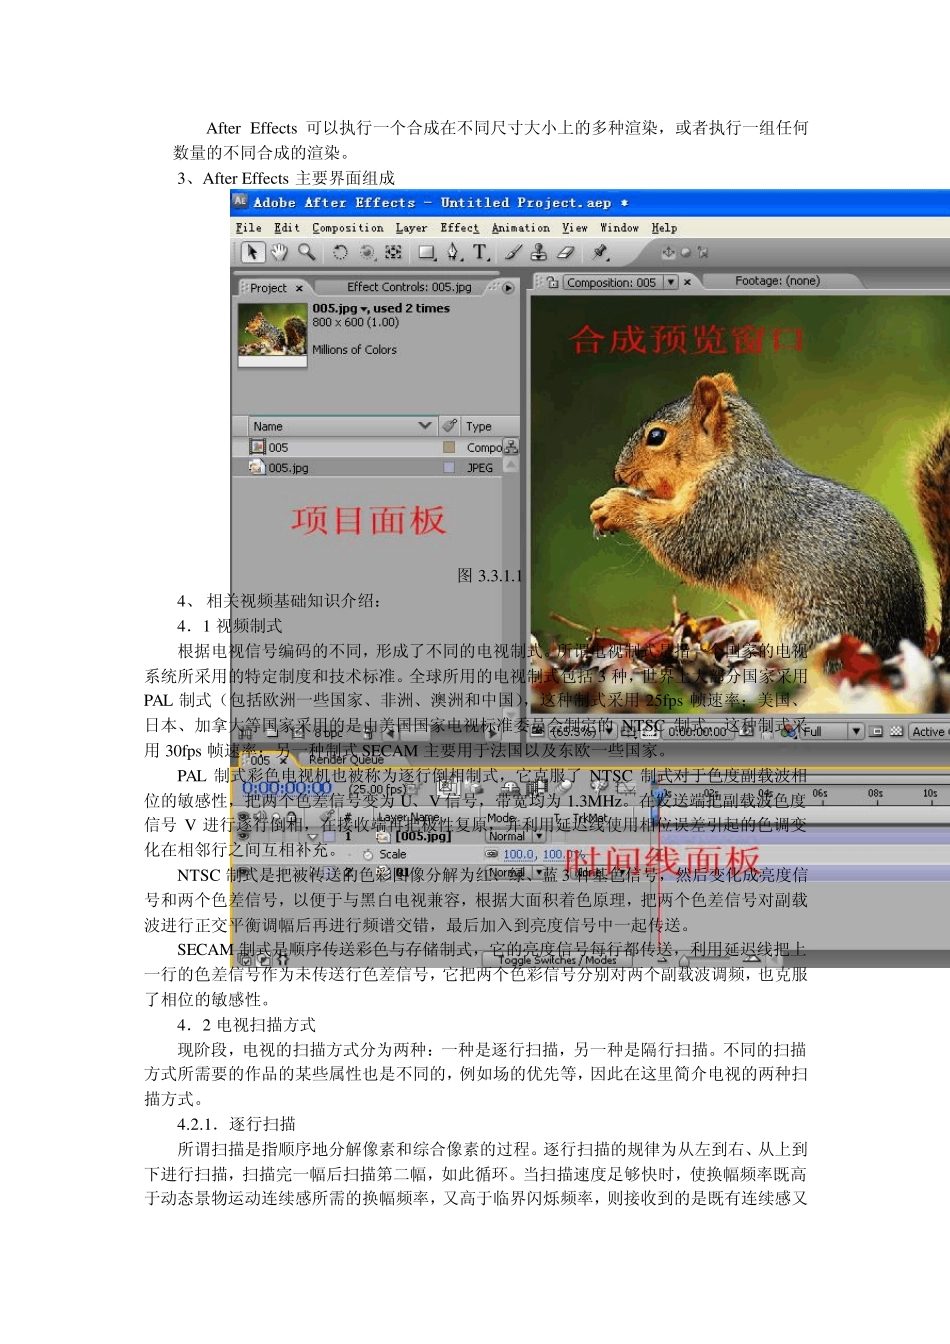Image resolution: width=950 pixels, height=1344 pixels.
Task: Select the Selection arrow tool
Action: [252, 252]
